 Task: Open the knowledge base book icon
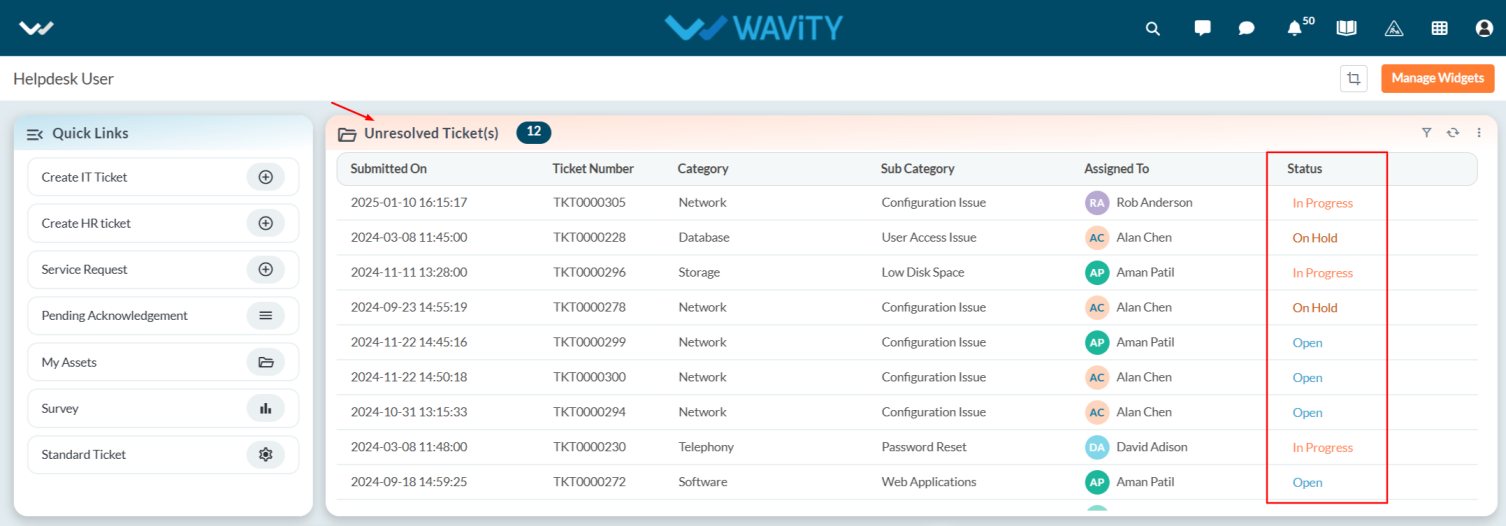1346,28
